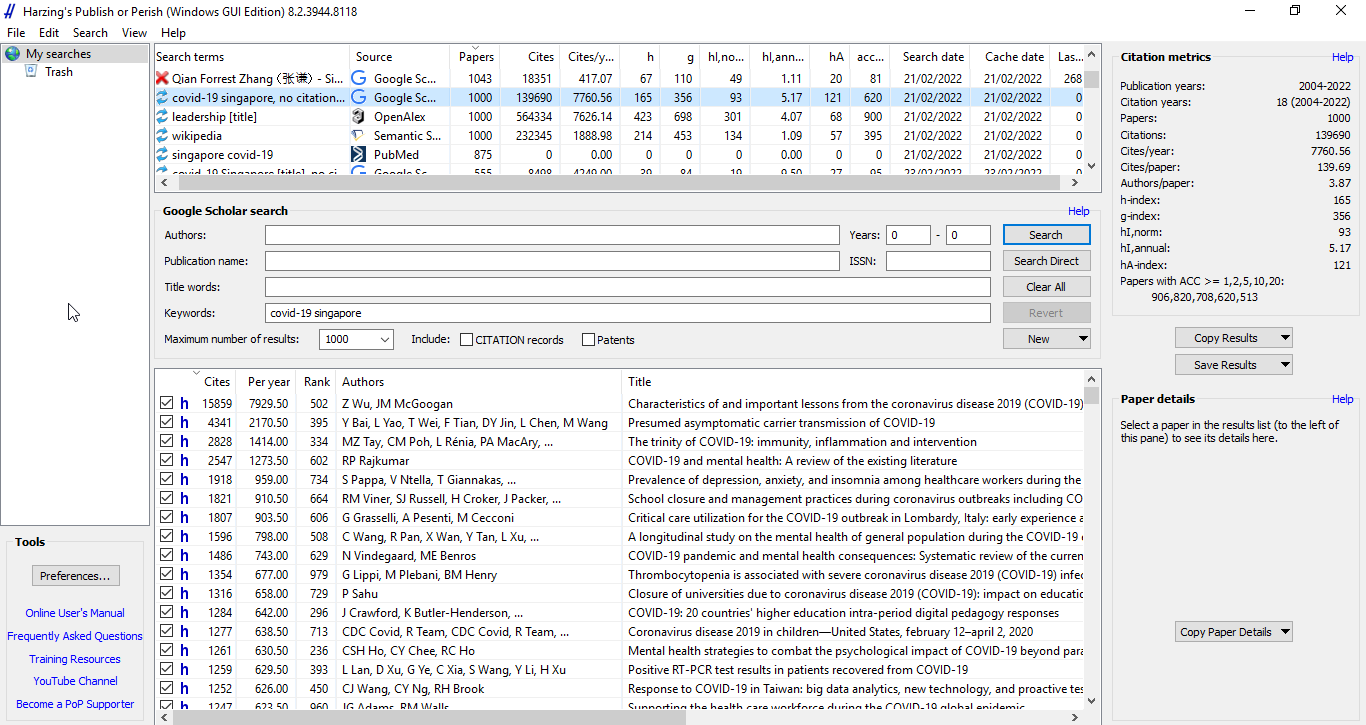The height and width of the screenshot is (725, 1366).
Task: Open Frequently Asked Questions link
Action: click(x=75, y=636)
